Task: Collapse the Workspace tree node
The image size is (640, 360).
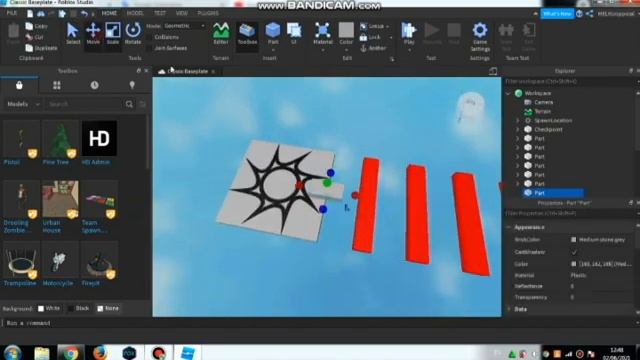Action: pos(509,93)
